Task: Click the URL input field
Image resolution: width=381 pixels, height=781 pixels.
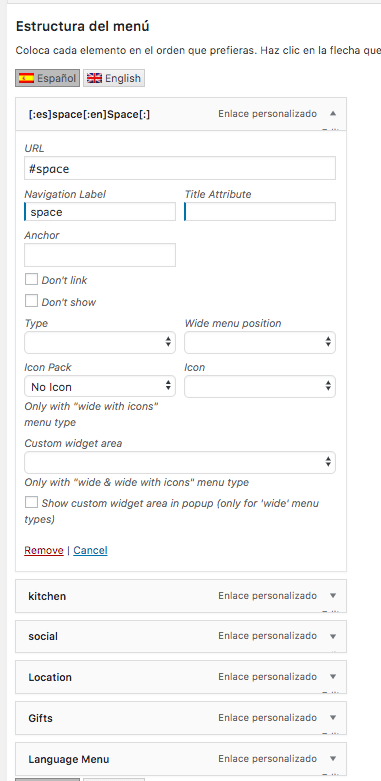Action: [x=180, y=168]
